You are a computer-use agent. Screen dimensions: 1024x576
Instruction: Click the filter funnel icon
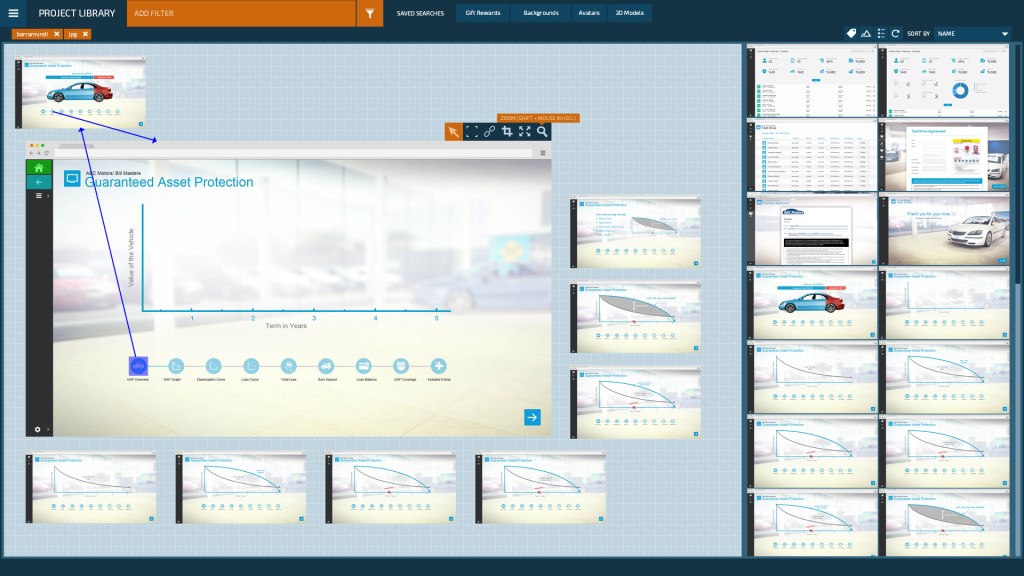(370, 13)
